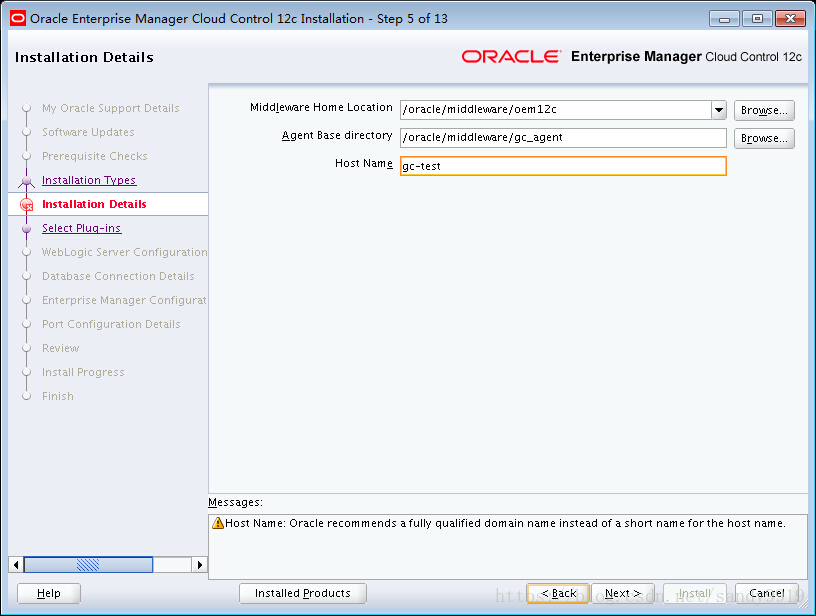Click the sidebar horizontal scrollbar thumb
This screenshot has width=816, height=616.
click(x=88, y=564)
